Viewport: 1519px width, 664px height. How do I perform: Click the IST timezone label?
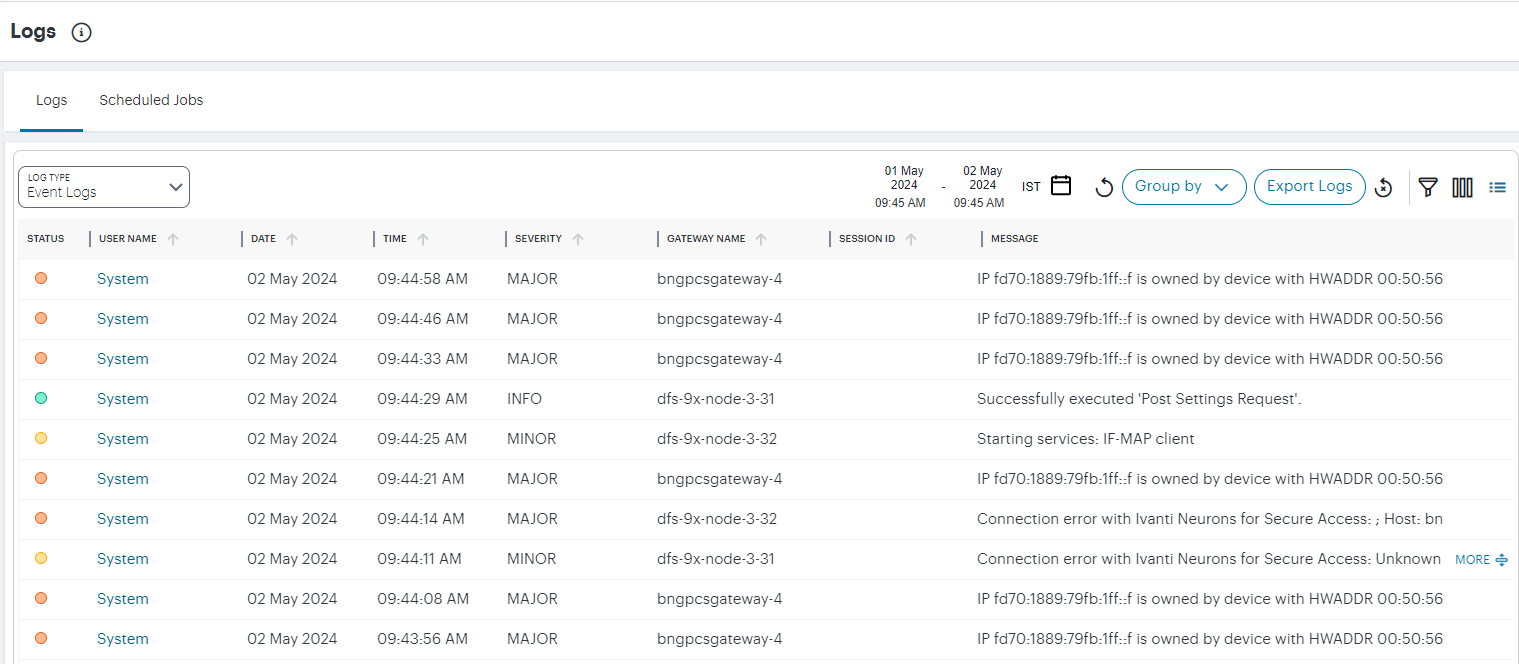pos(1031,186)
